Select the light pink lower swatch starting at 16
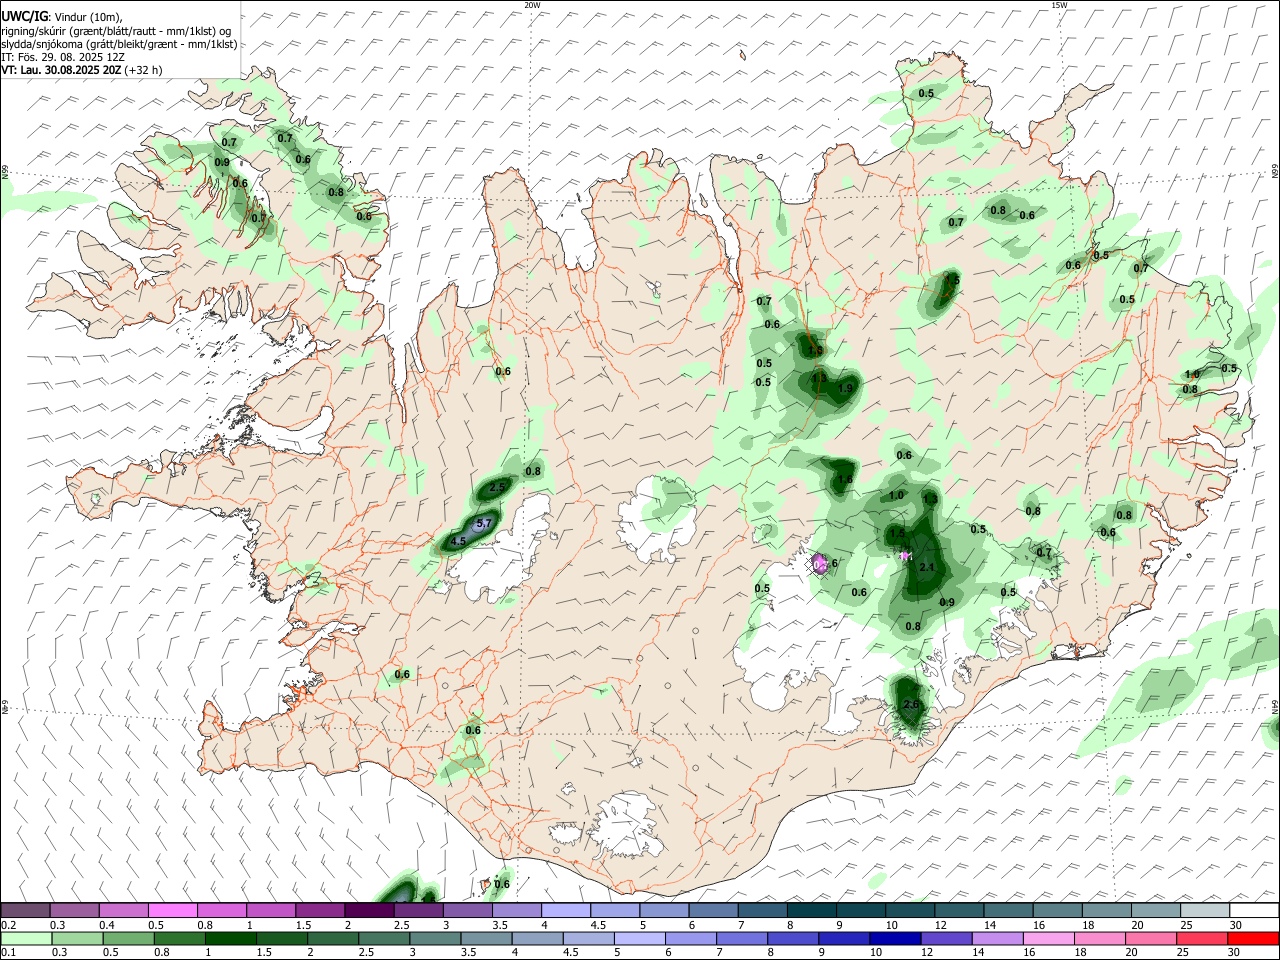 [1050, 938]
